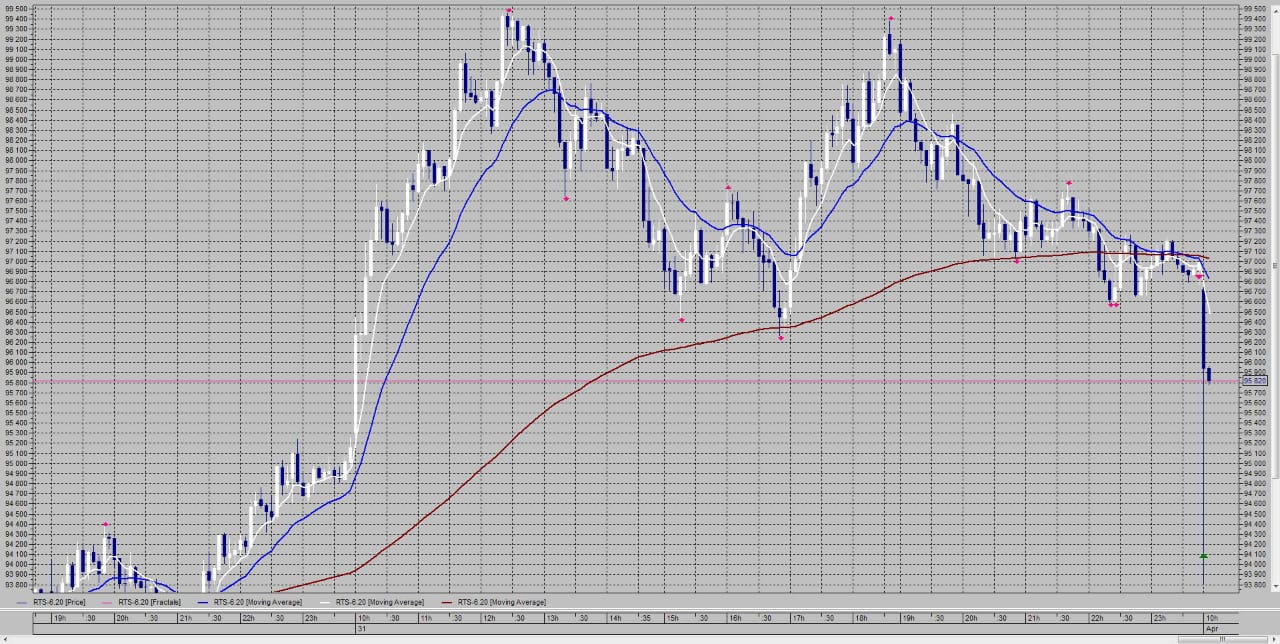The width and height of the screenshot is (1280, 644).
Task: Select the dark red Moving Average legend entry
Action: coord(502,602)
